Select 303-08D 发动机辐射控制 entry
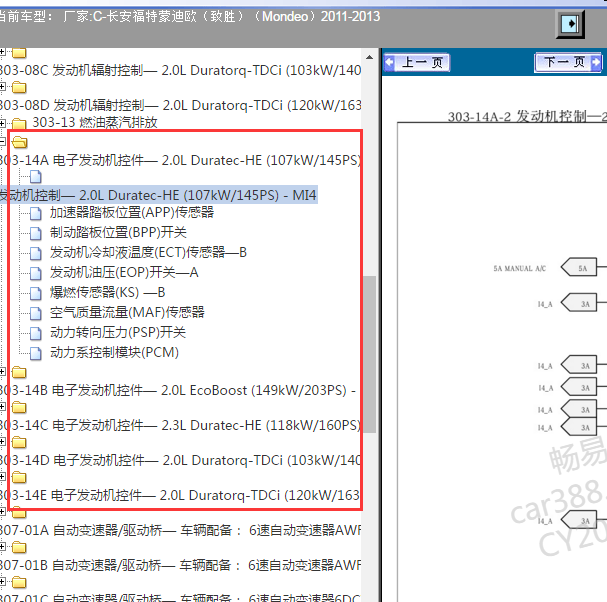Screen dimensions: 607x602 click(180, 105)
